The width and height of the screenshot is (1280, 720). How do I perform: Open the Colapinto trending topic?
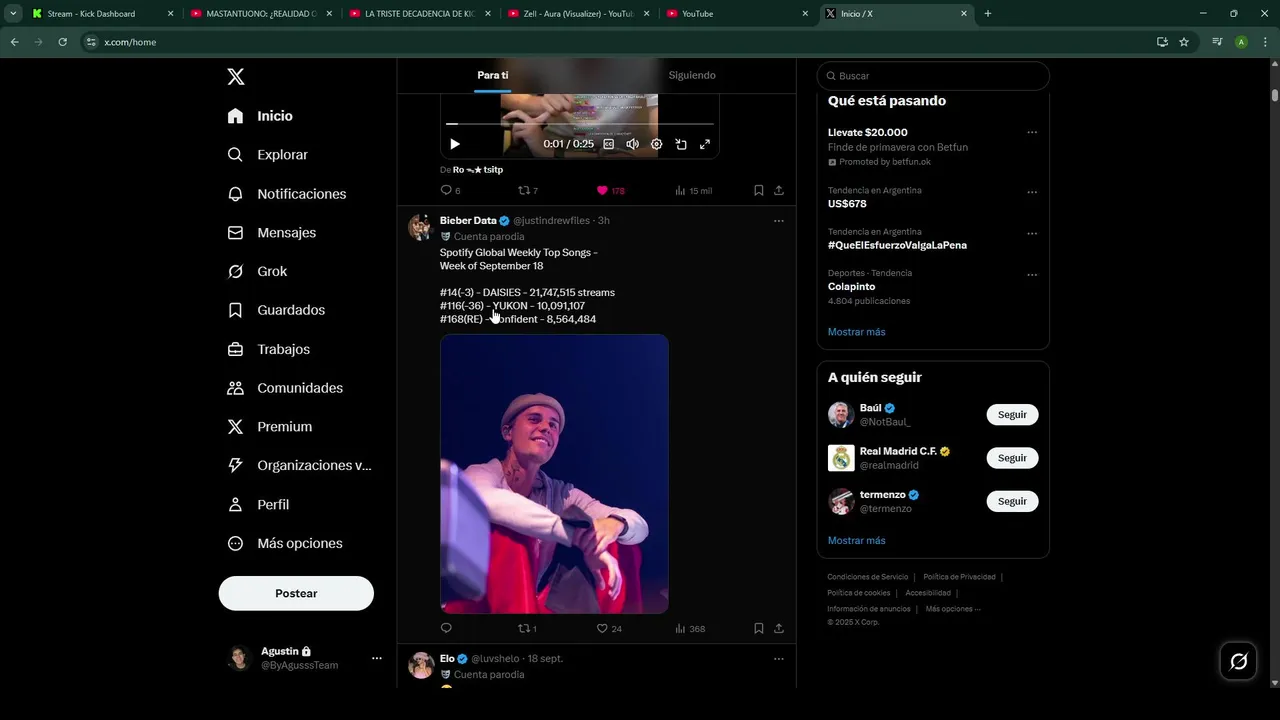point(851,286)
